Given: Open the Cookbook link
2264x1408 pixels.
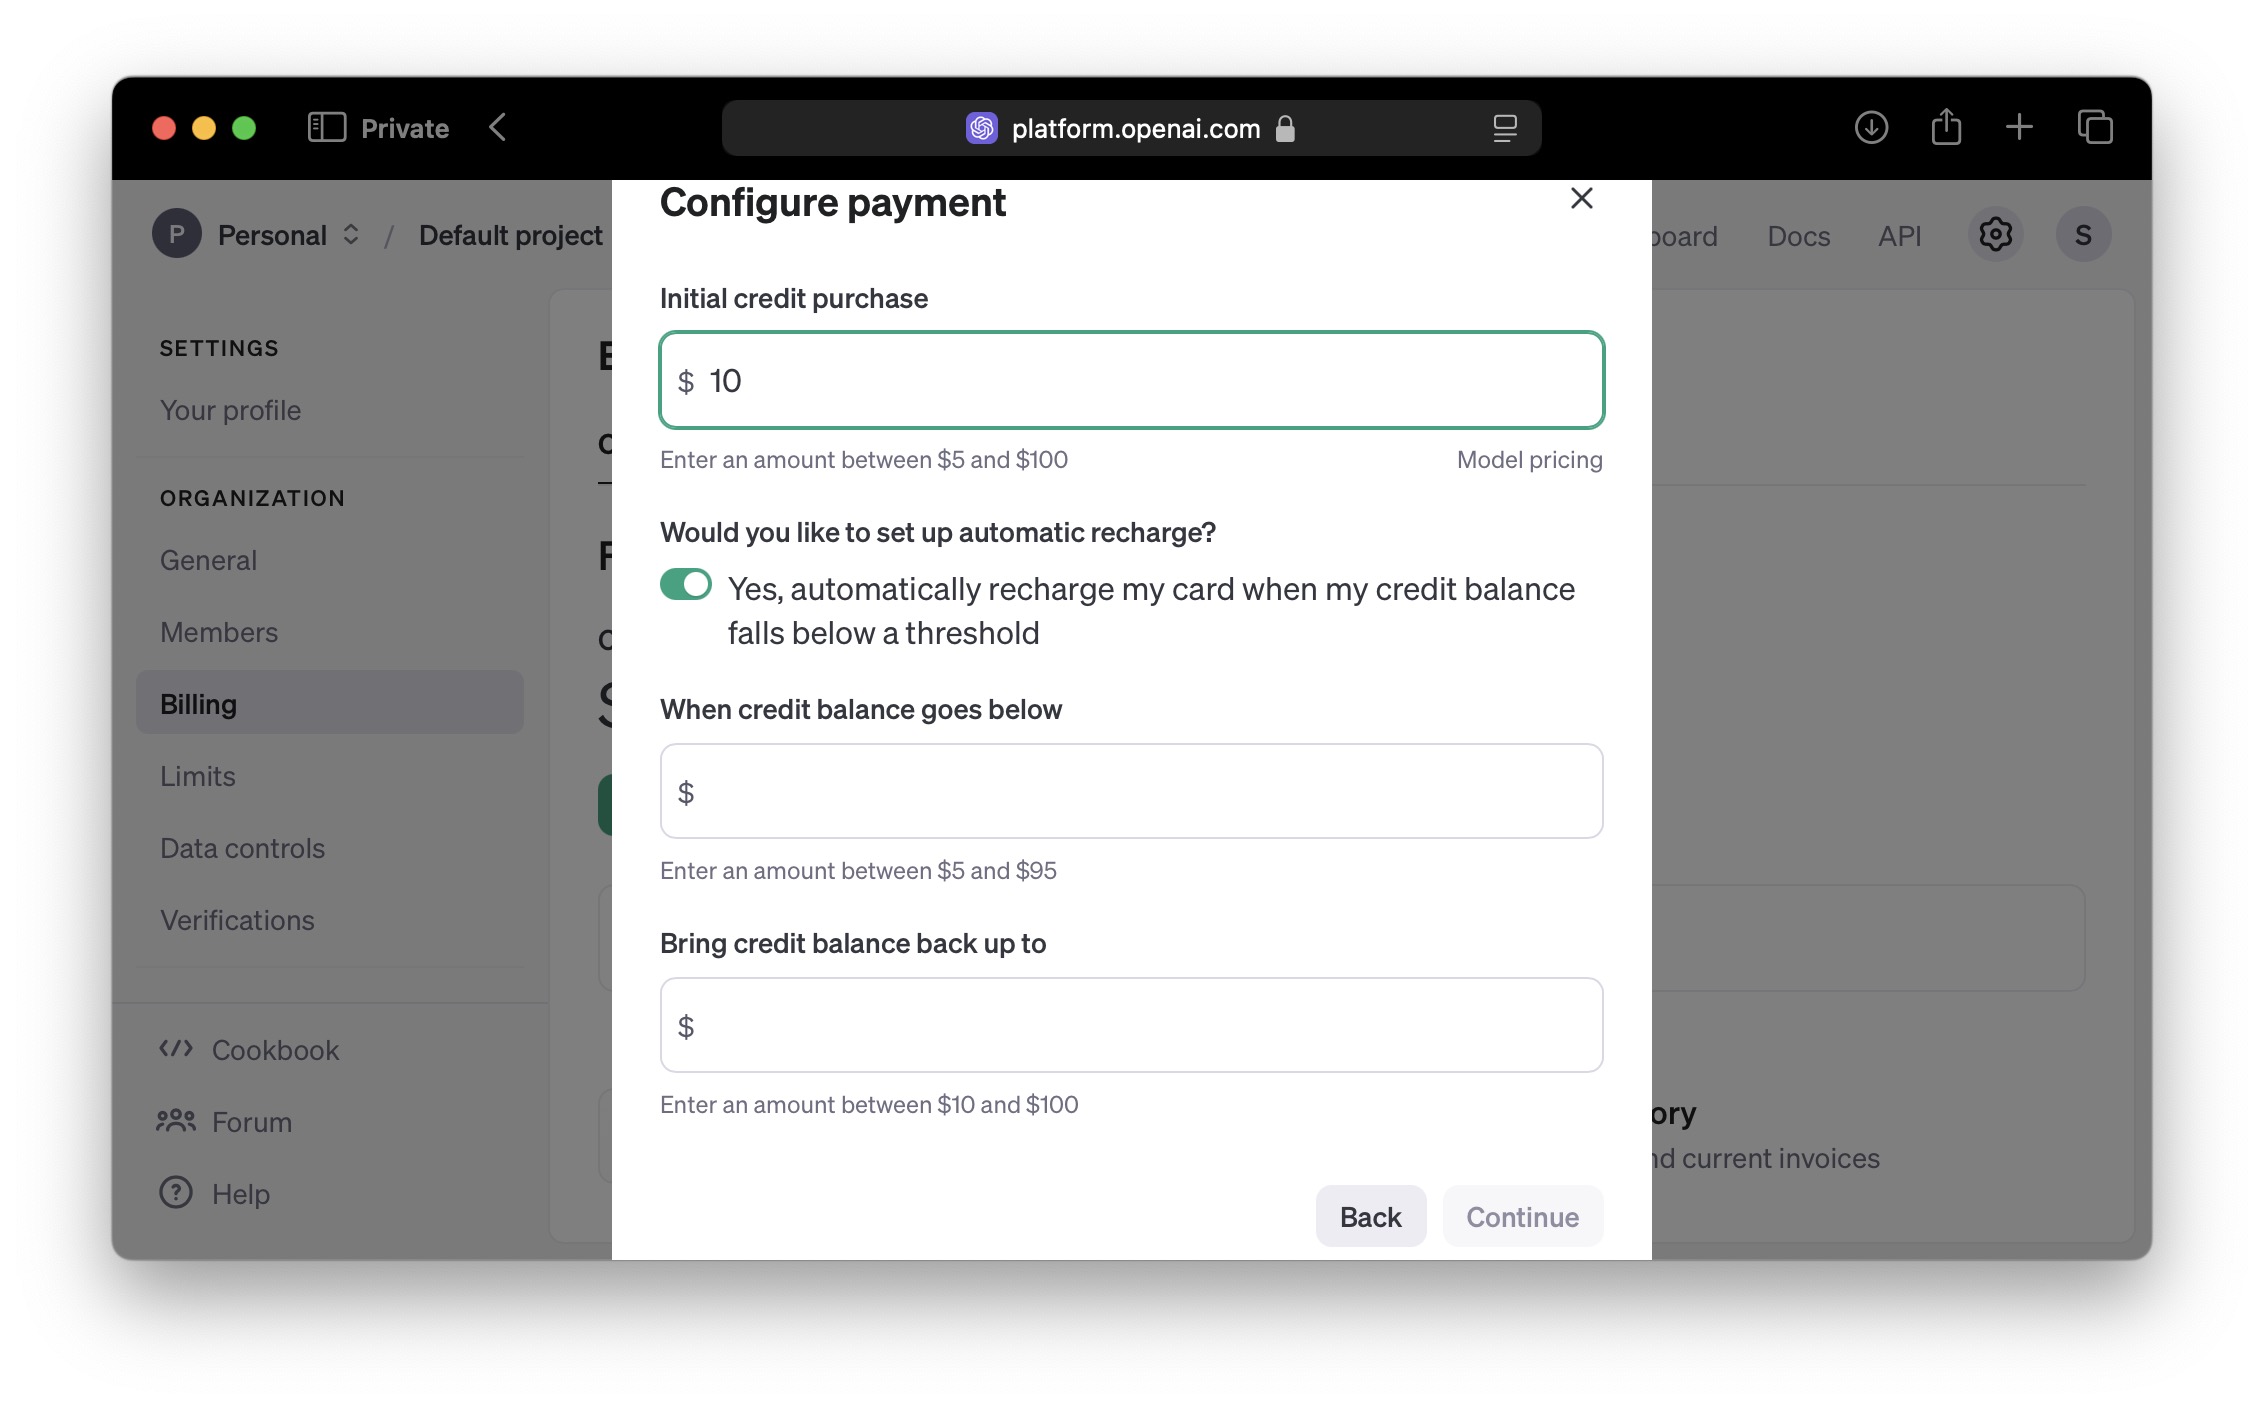Looking at the screenshot, I should (x=276, y=1050).
